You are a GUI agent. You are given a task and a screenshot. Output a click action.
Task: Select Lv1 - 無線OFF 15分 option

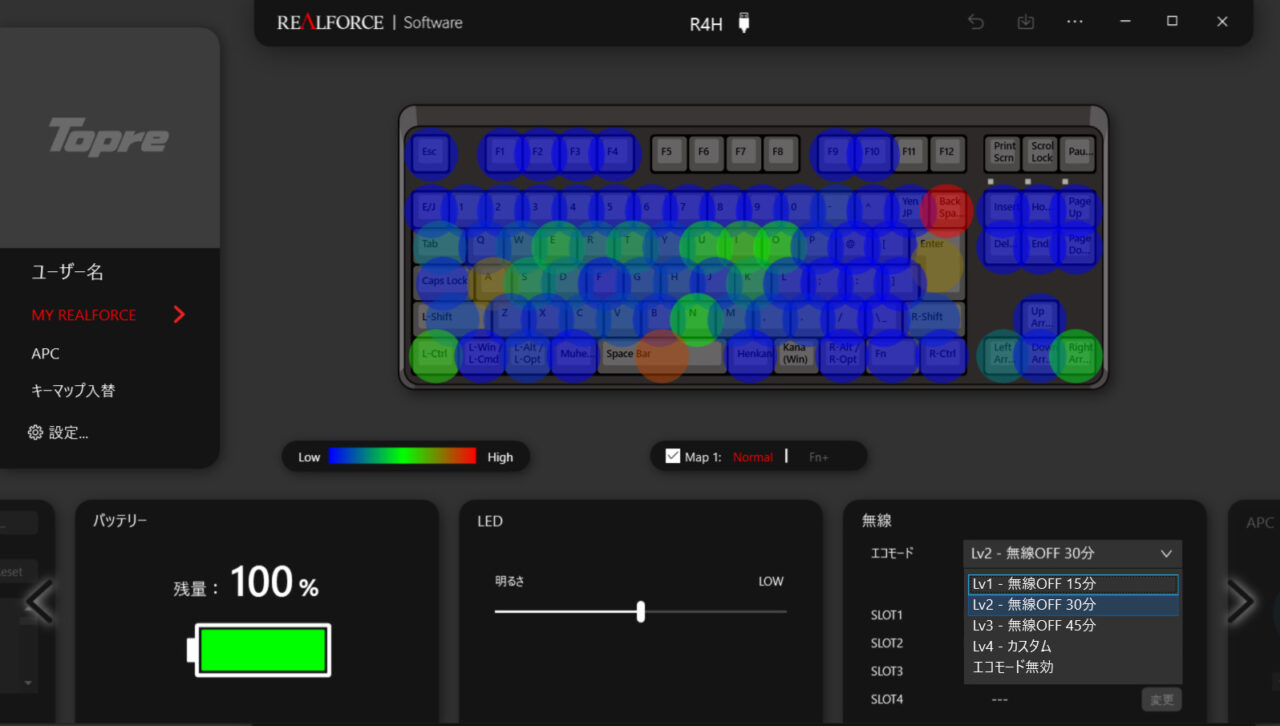[x=1072, y=584]
